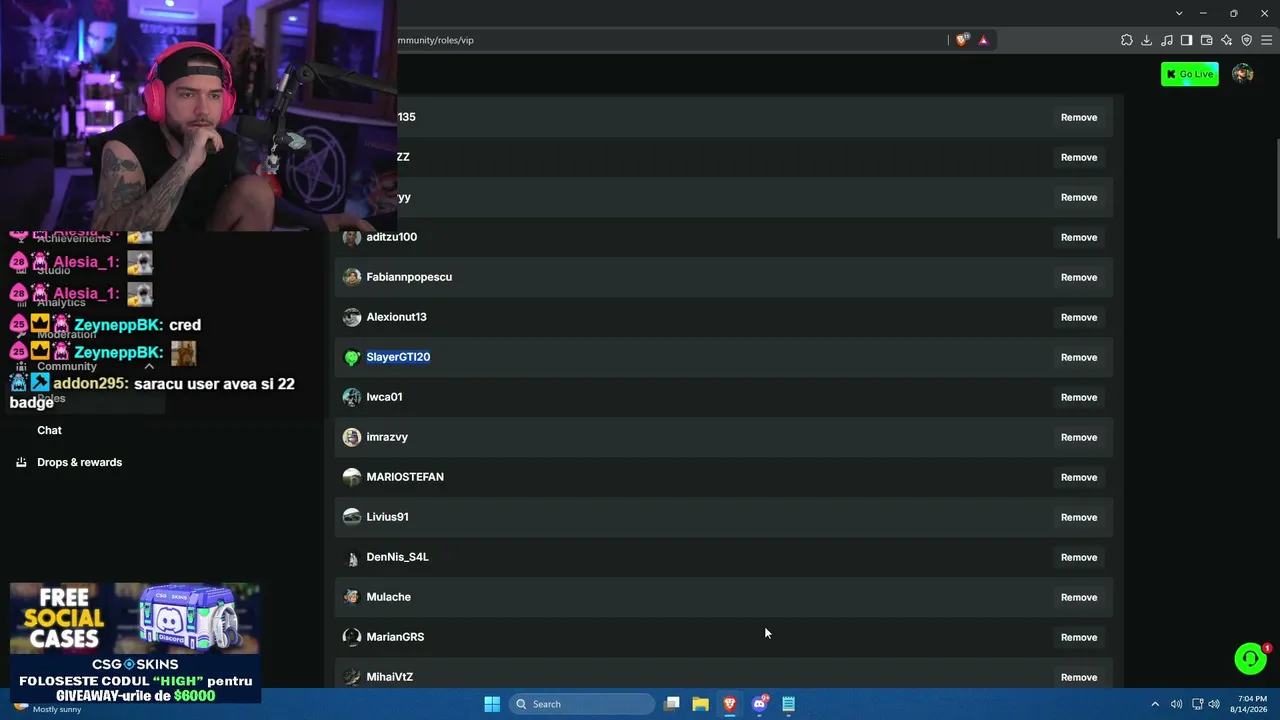The height and width of the screenshot is (720, 1280).
Task: Collapse the Community section chevron
Action: tap(149, 366)
